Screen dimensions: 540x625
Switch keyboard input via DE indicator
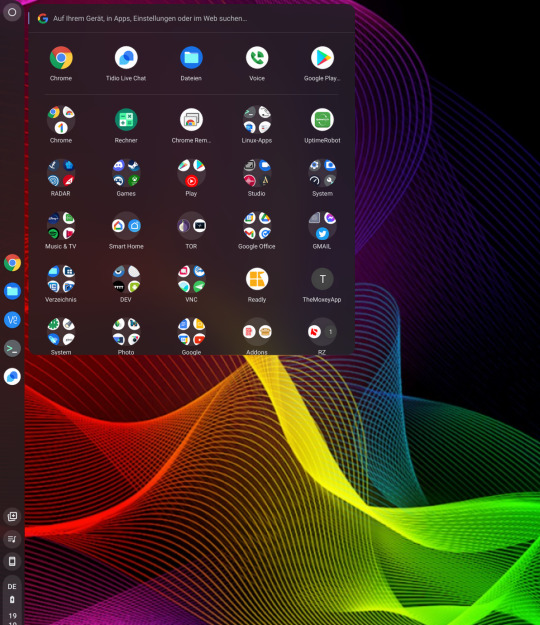click(12, 587)
